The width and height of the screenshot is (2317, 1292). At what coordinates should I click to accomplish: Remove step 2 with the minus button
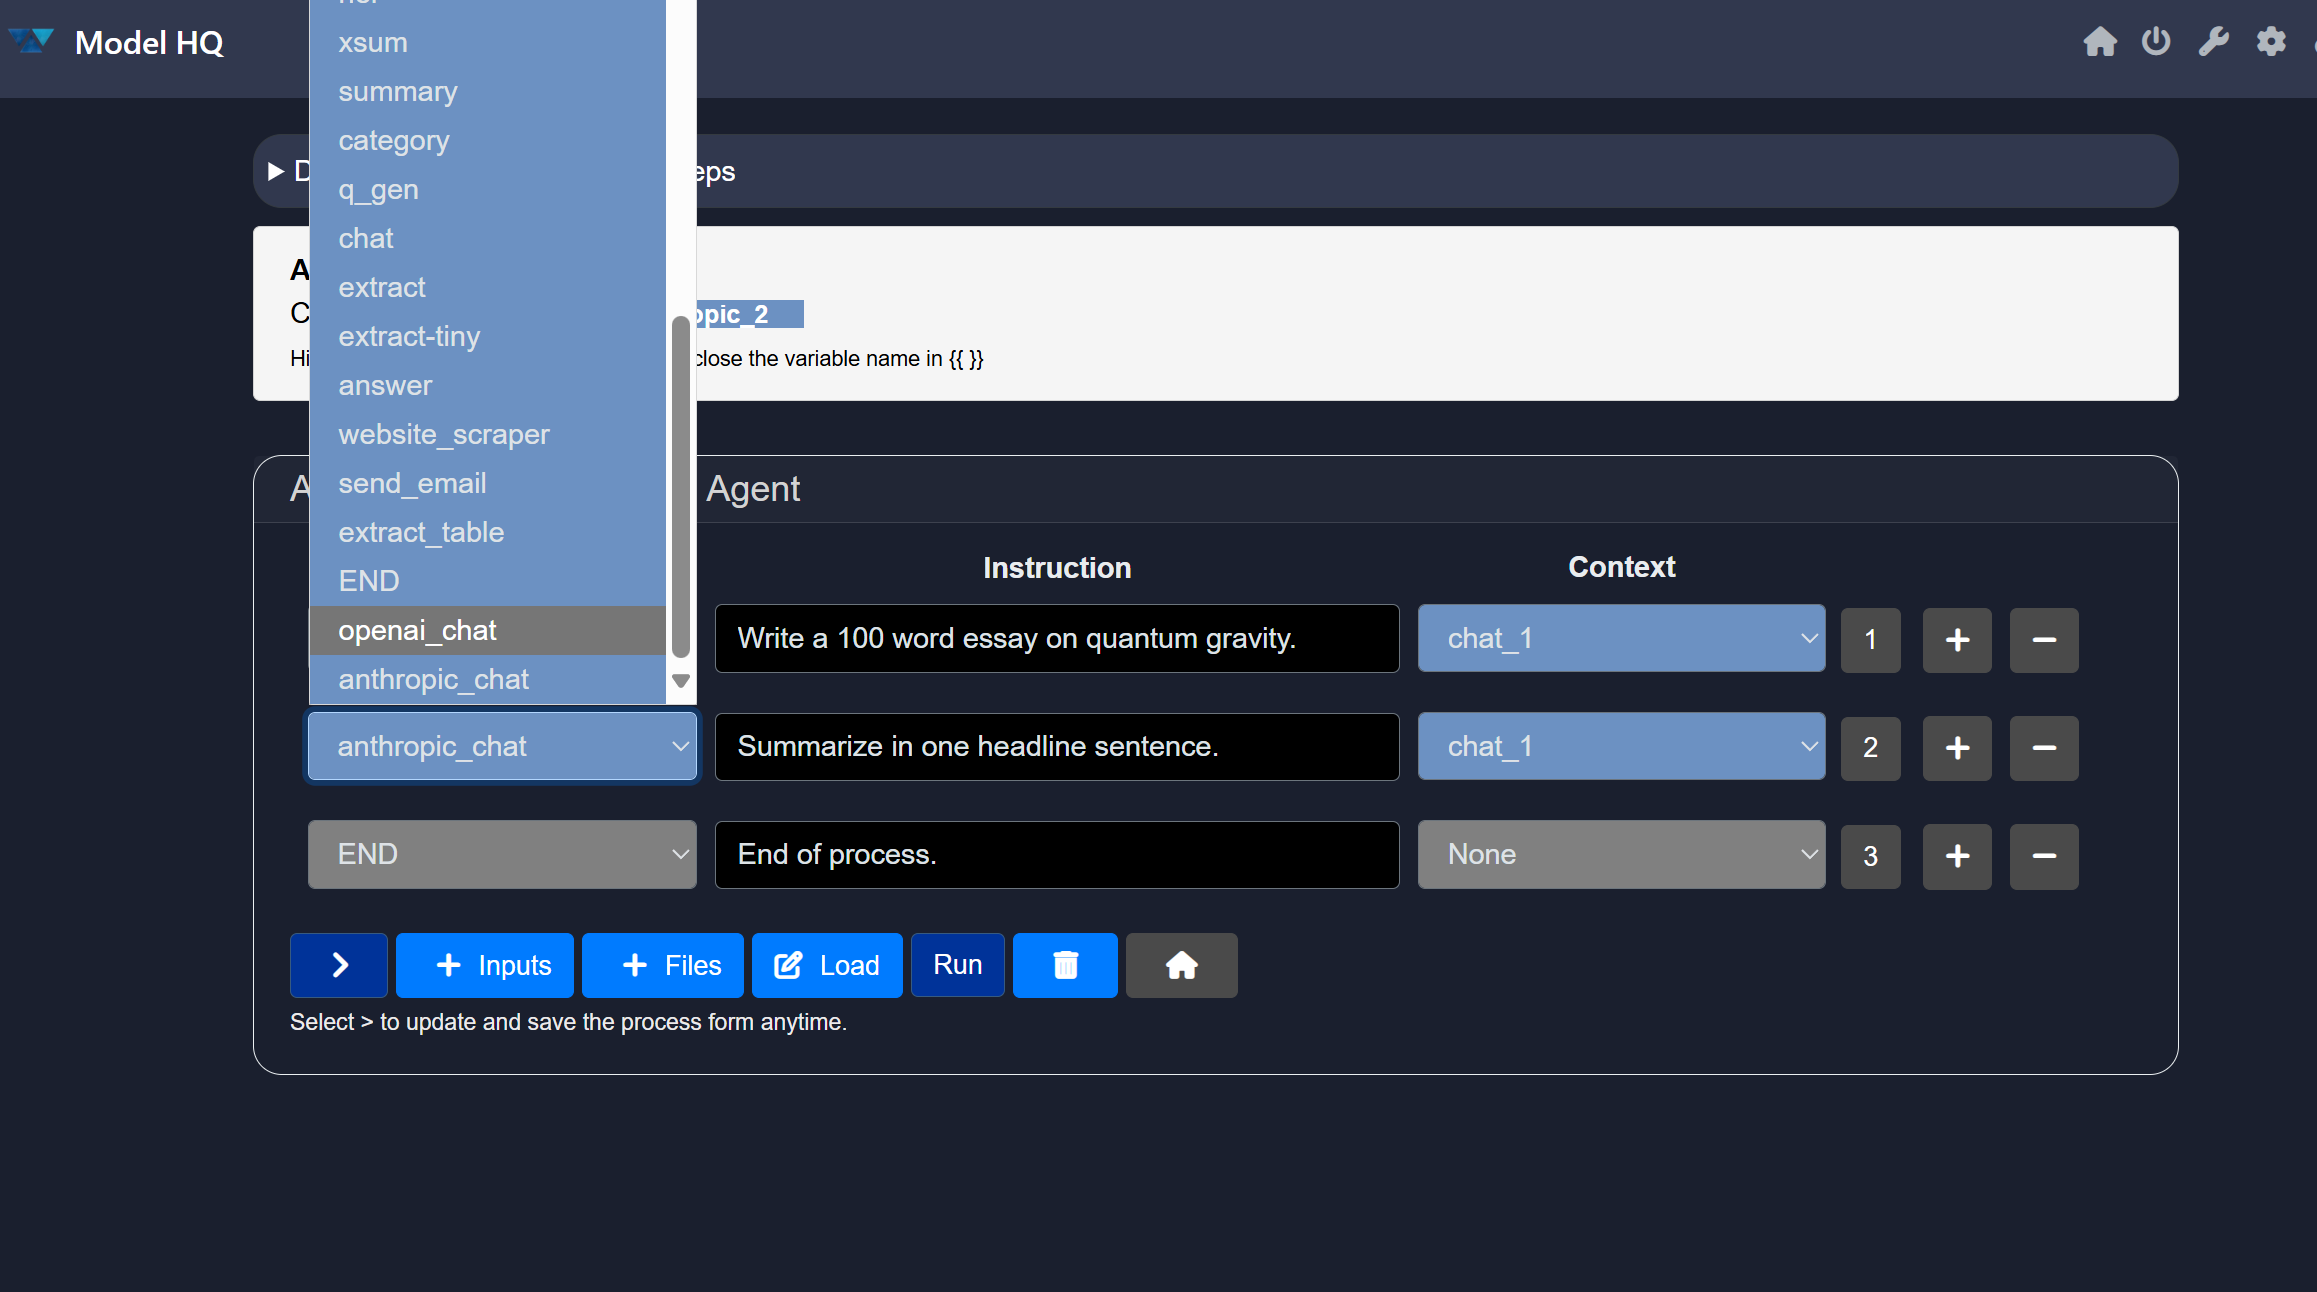pos(2043,748)
